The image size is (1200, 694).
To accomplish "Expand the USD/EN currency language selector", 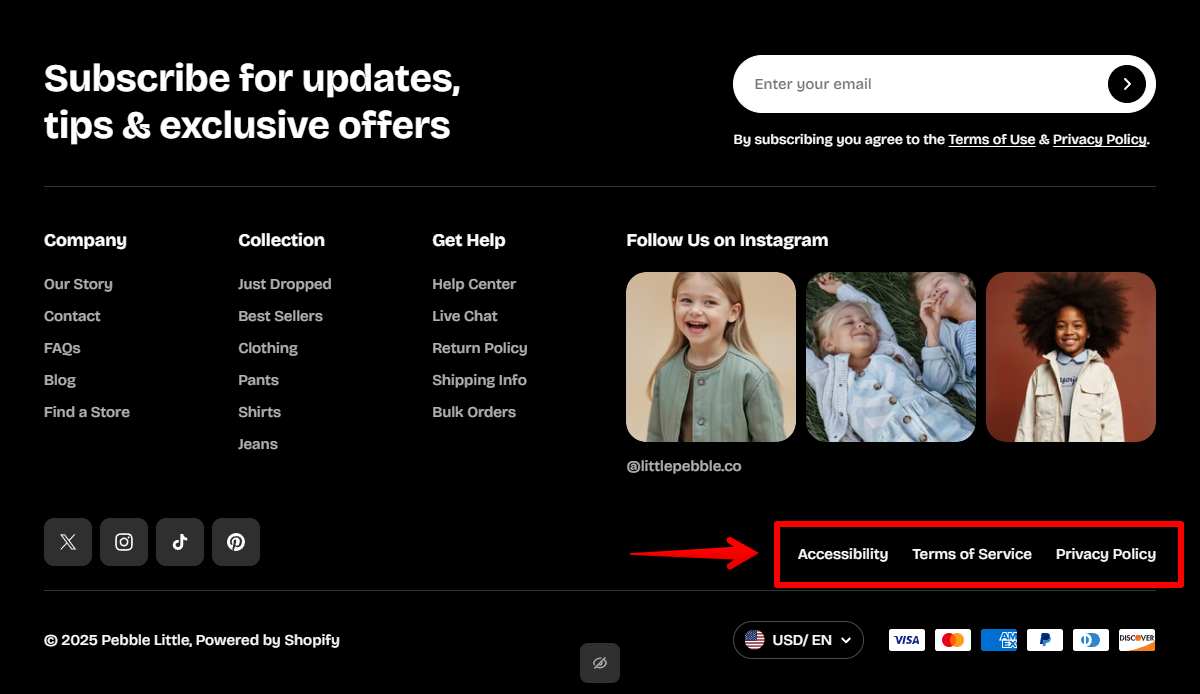I will [x=798, y=640].
